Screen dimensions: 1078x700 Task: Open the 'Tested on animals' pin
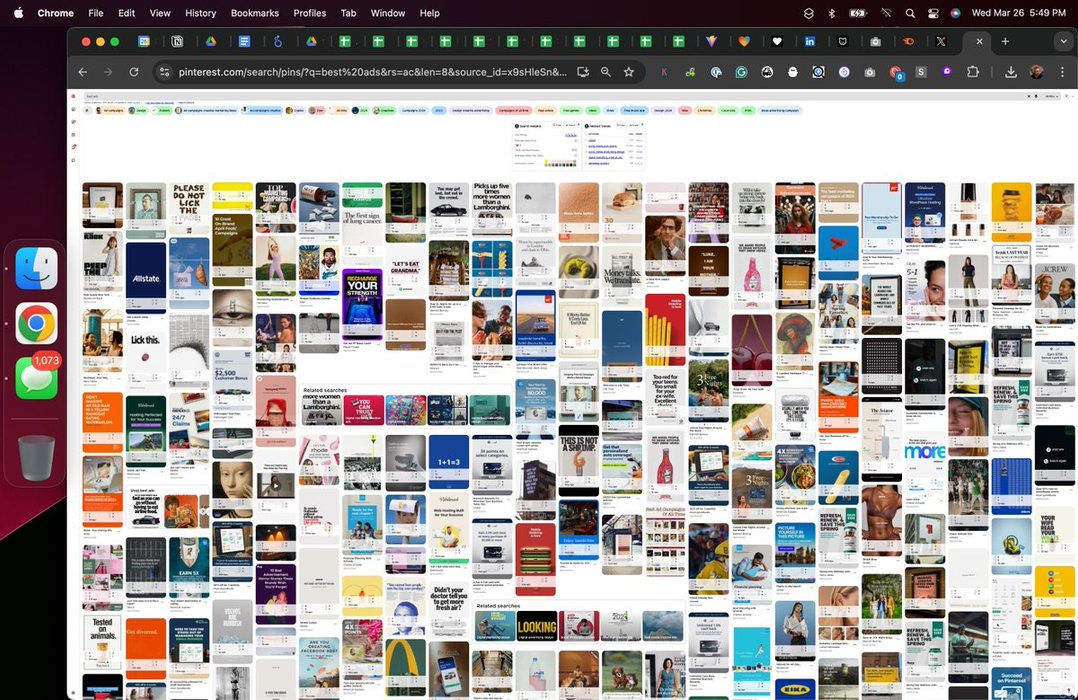click(102, 641)
